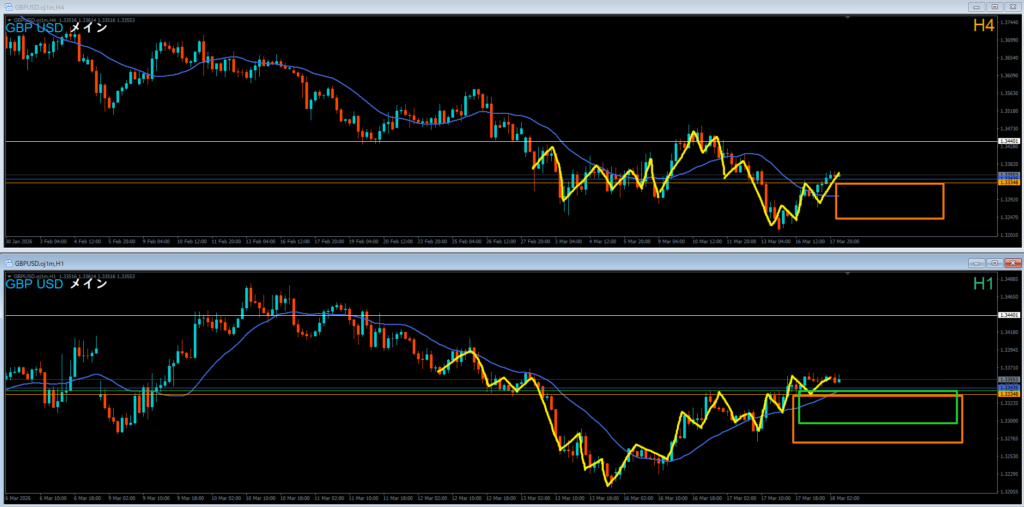Close the H1 chart window

(x=1012, y=262)
